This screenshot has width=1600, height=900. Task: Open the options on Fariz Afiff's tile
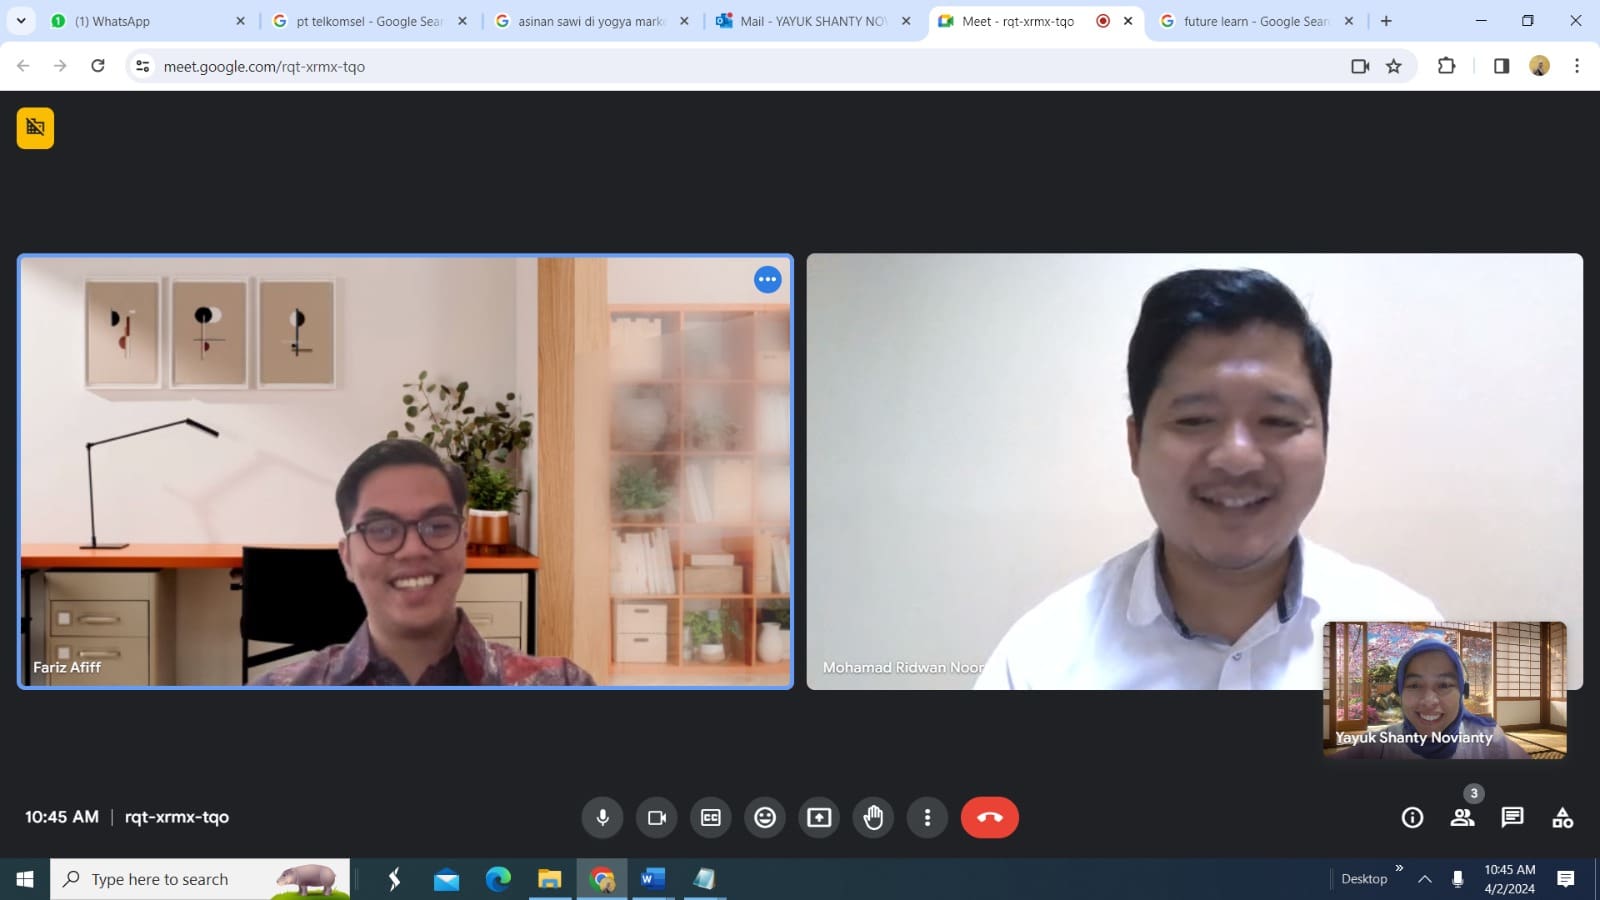click(x=767, y=280)
